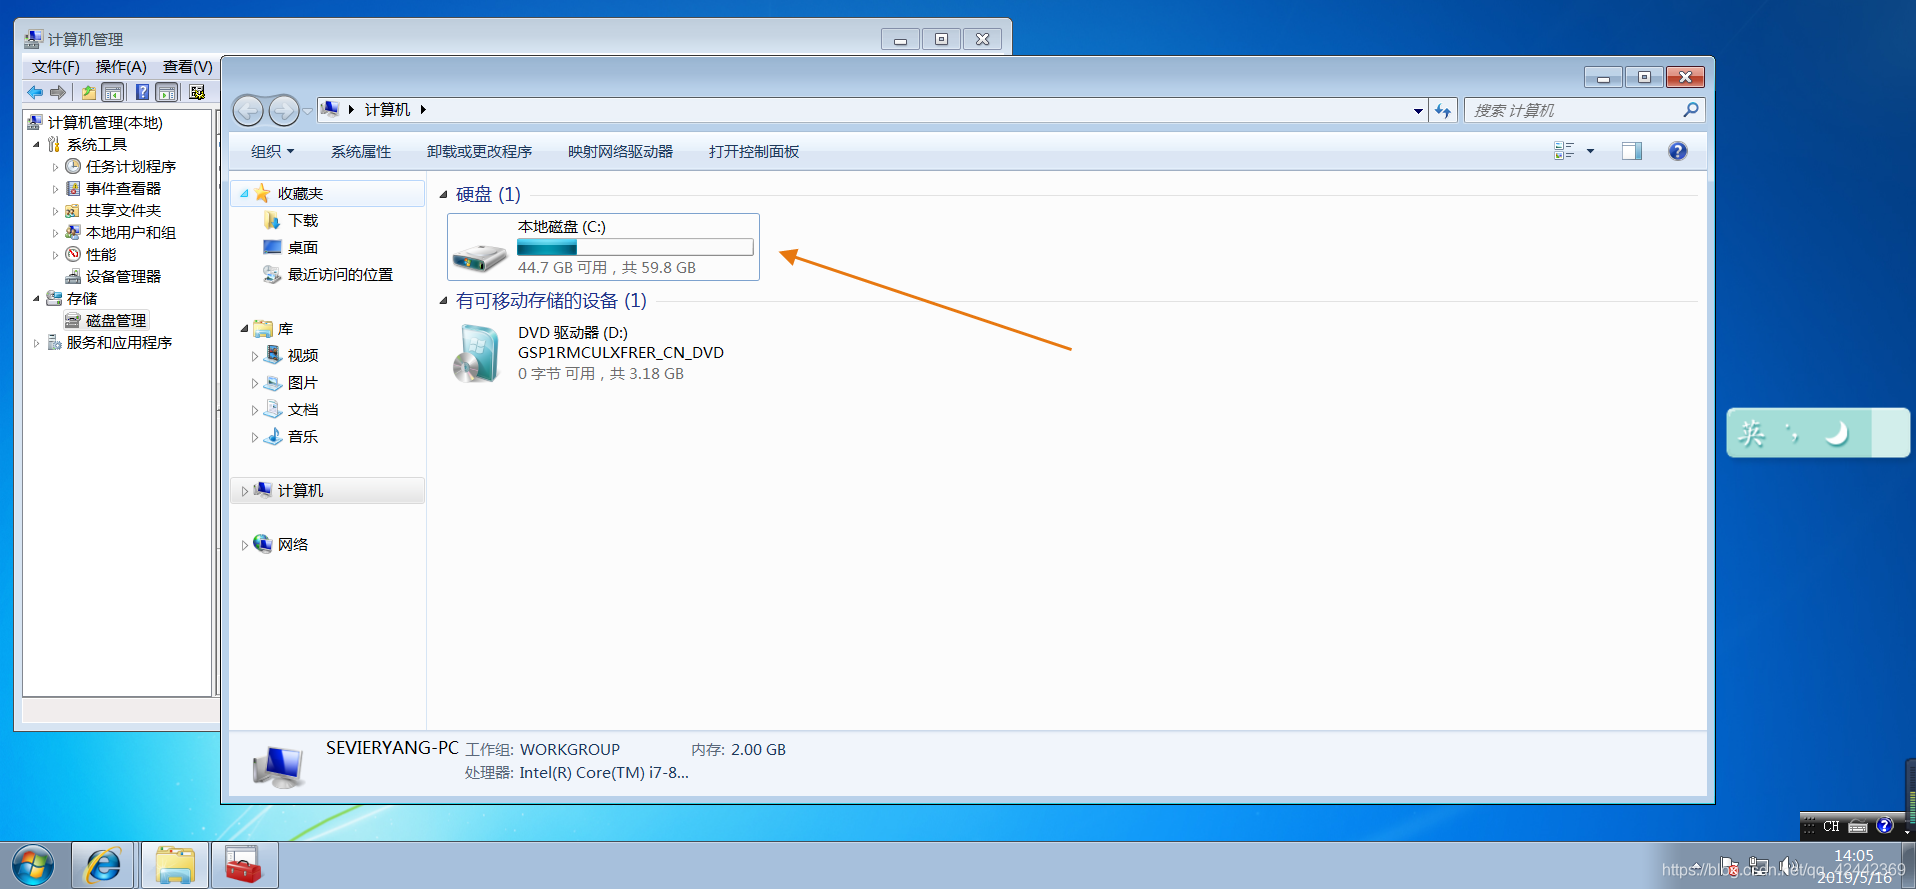Open 设备管理器 in the tree
The height and width of the screenshot is (889, 1916).
123,277
